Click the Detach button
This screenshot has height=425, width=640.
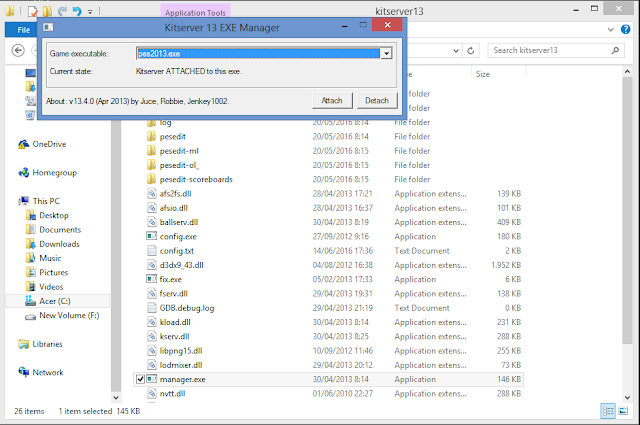pos(377,100)
